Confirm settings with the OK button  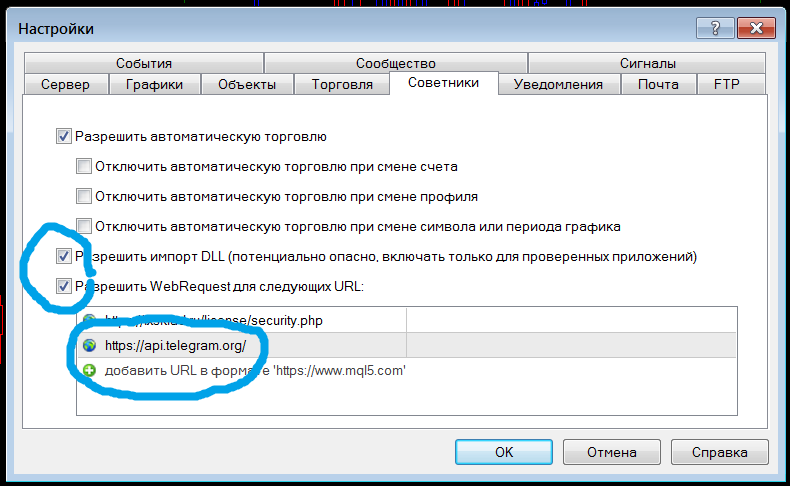point(504,452)
